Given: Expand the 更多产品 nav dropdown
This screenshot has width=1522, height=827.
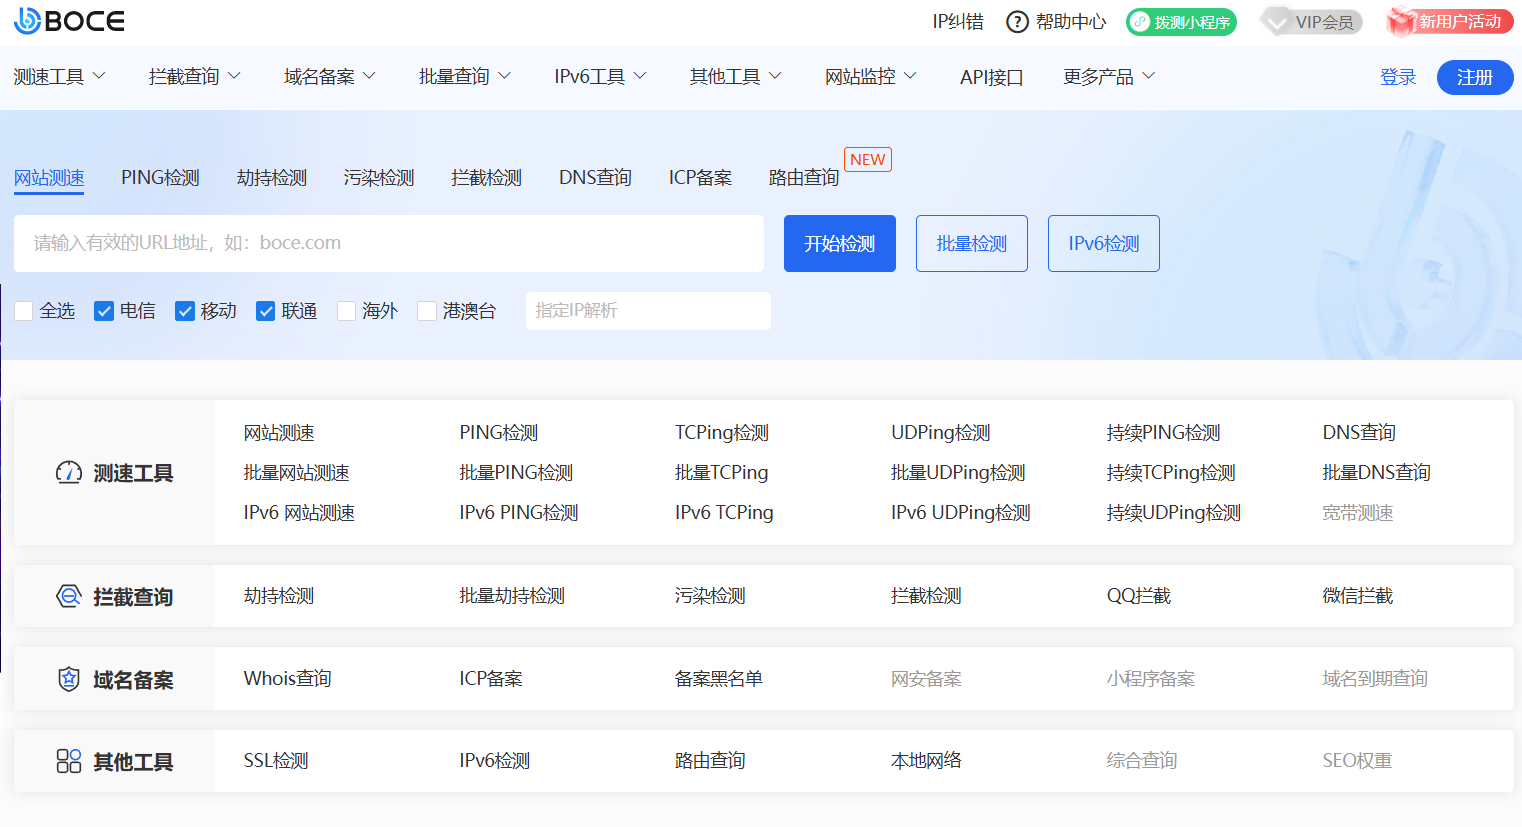Looking at the screenshot, I should point(1109,77).
